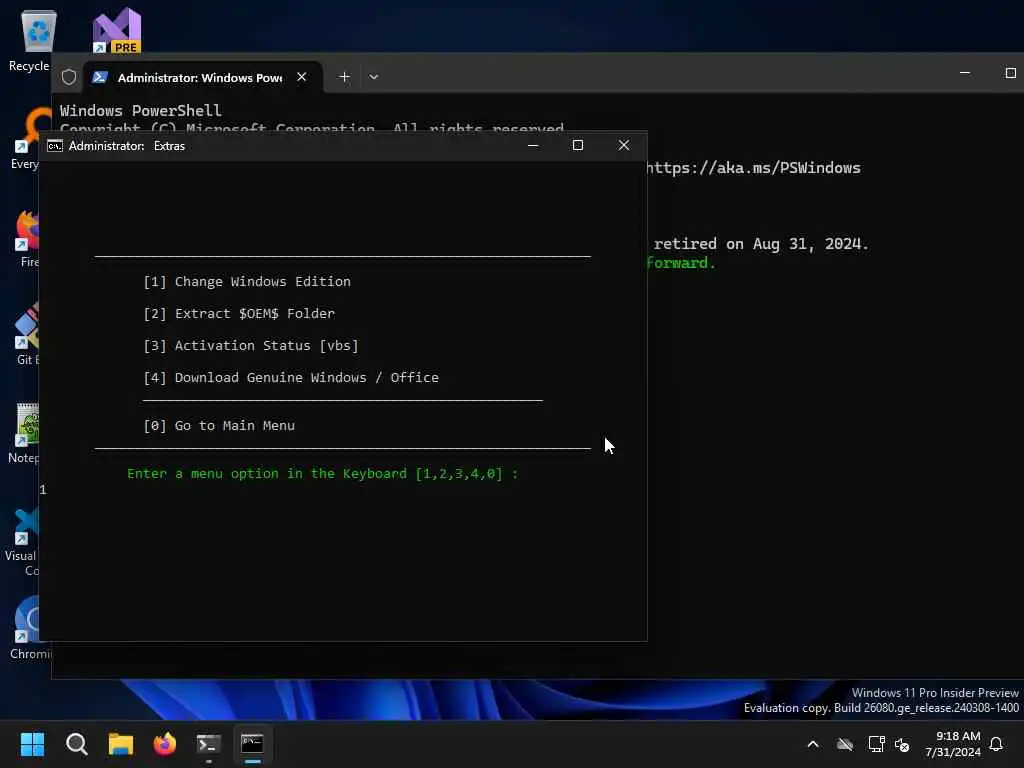Open the Visual Studio Code desktop shortcut

24,542
